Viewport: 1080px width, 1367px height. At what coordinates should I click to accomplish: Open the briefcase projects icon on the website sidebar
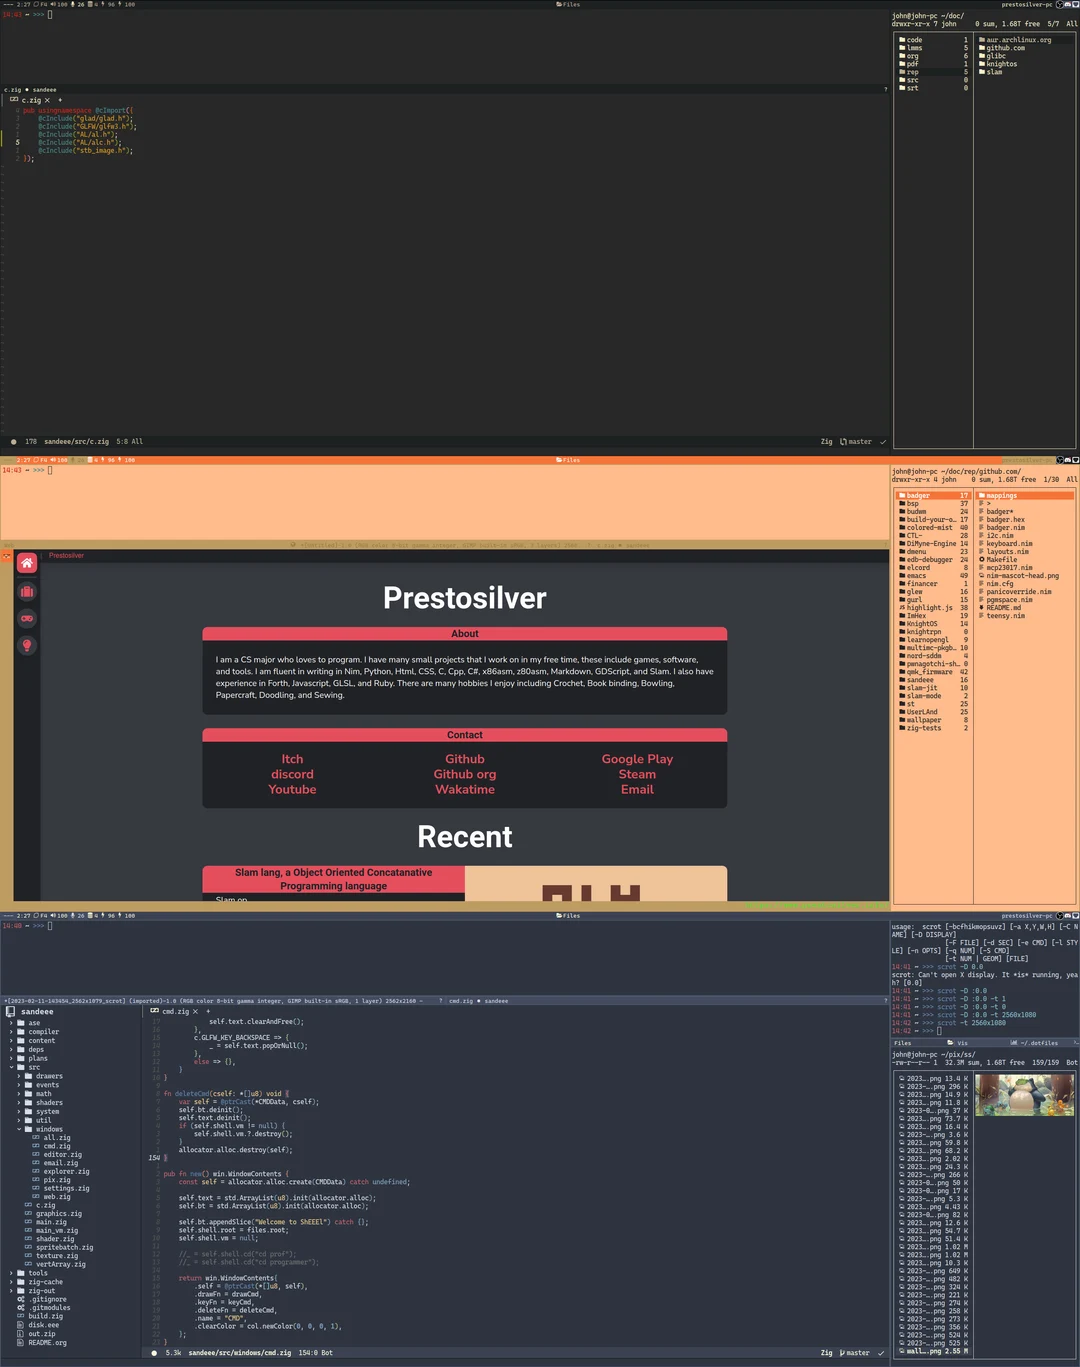tap(27, 591)
